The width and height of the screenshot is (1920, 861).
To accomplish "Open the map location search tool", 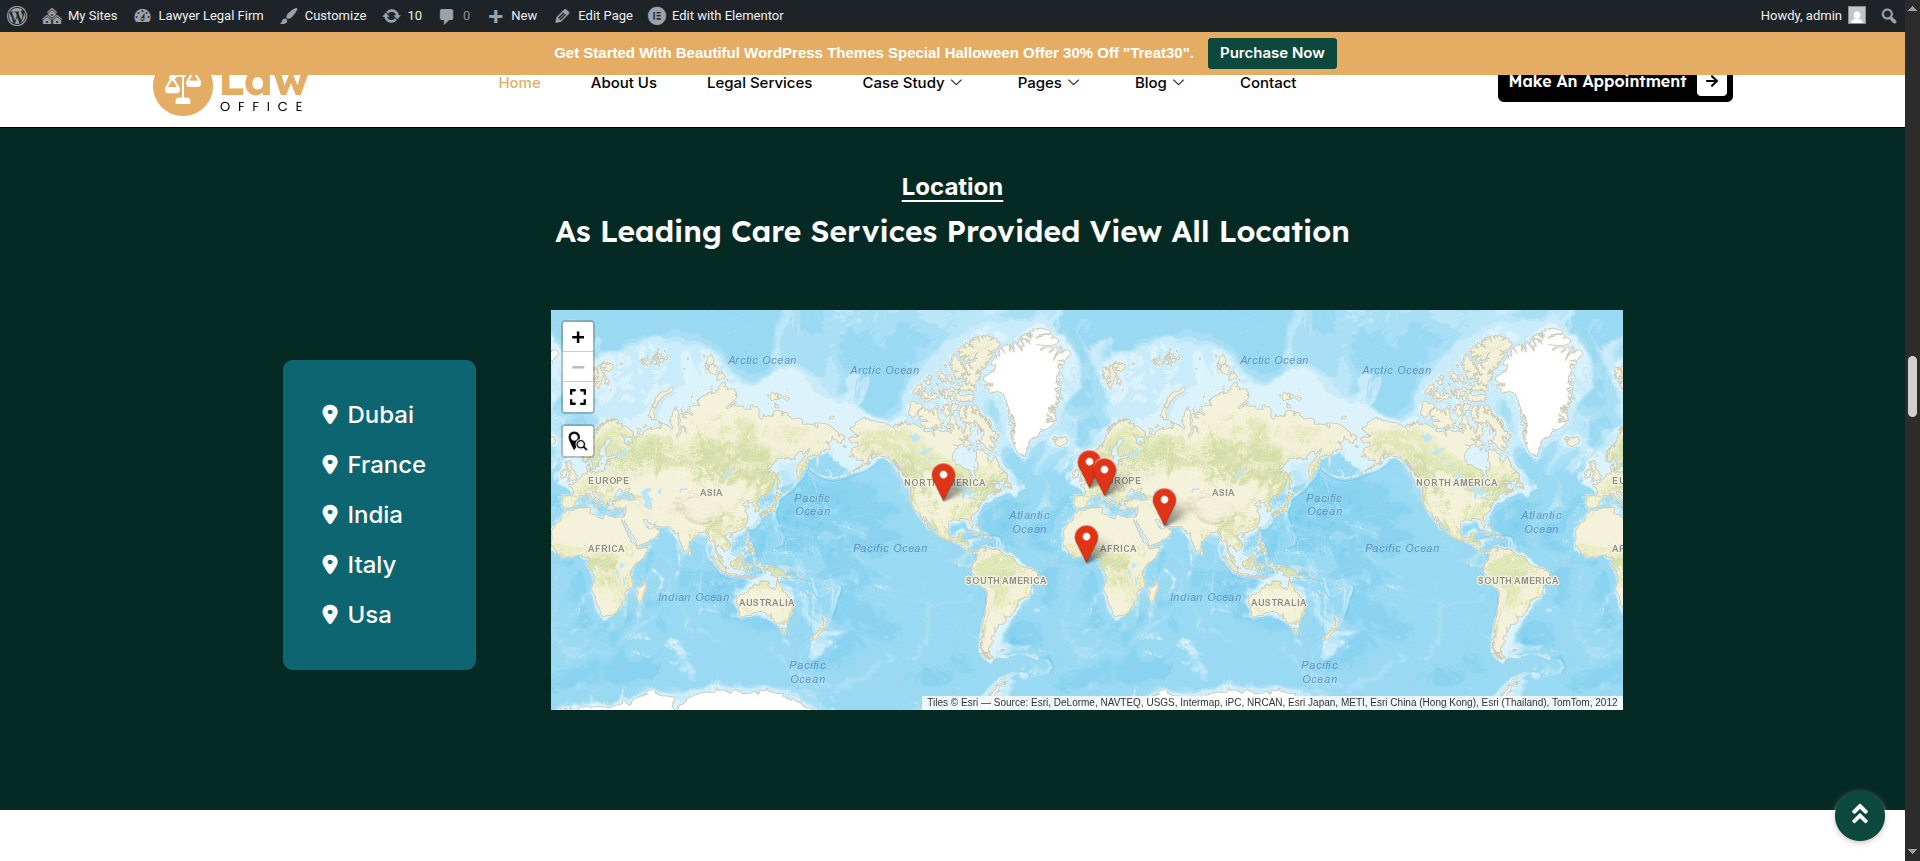I will pyautogui.click(x=578, y=441).
